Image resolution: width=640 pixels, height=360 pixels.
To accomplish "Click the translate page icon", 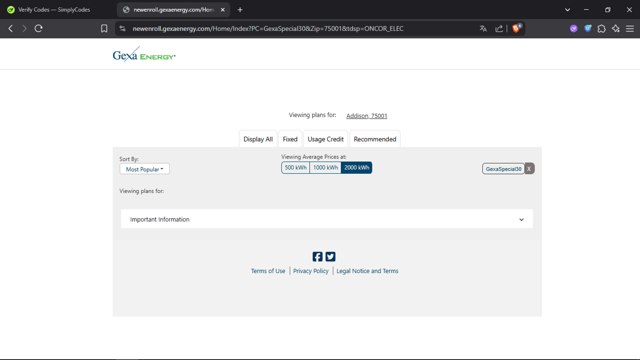I will [483, 29].
